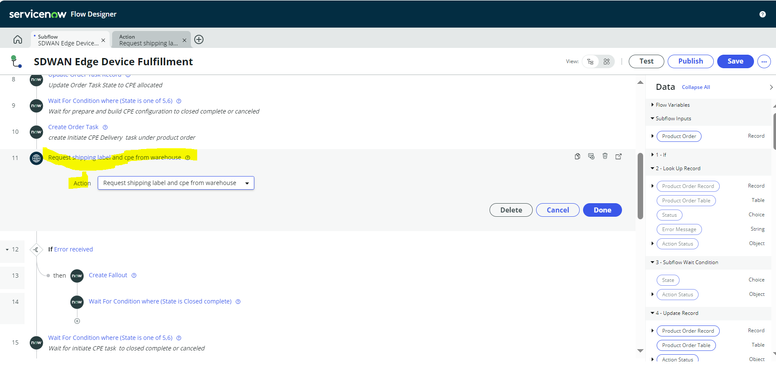Cancel editing step 11
776x370 pixels.
click(558, 210)
